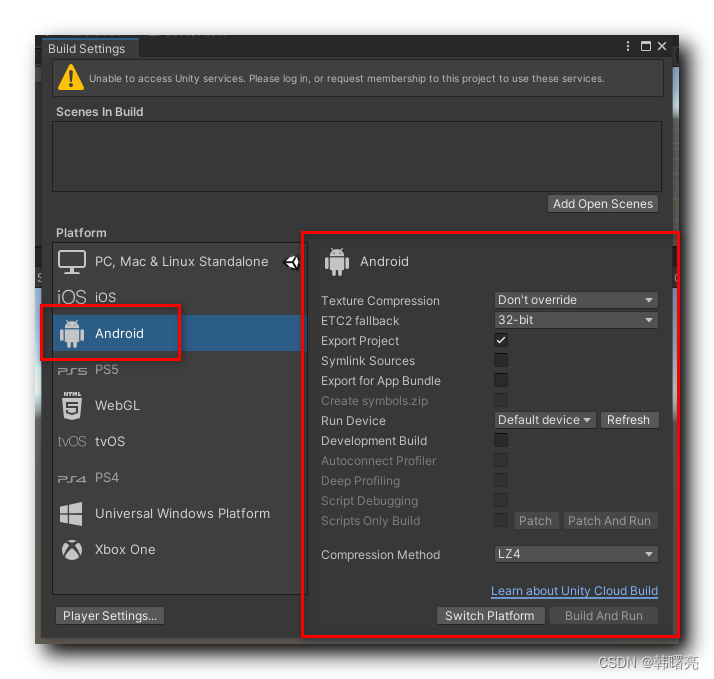Image resolution: width=714 pixels, height=679 pixels.
Task: Click the Patch And Run button
Action: pos(610,521)
